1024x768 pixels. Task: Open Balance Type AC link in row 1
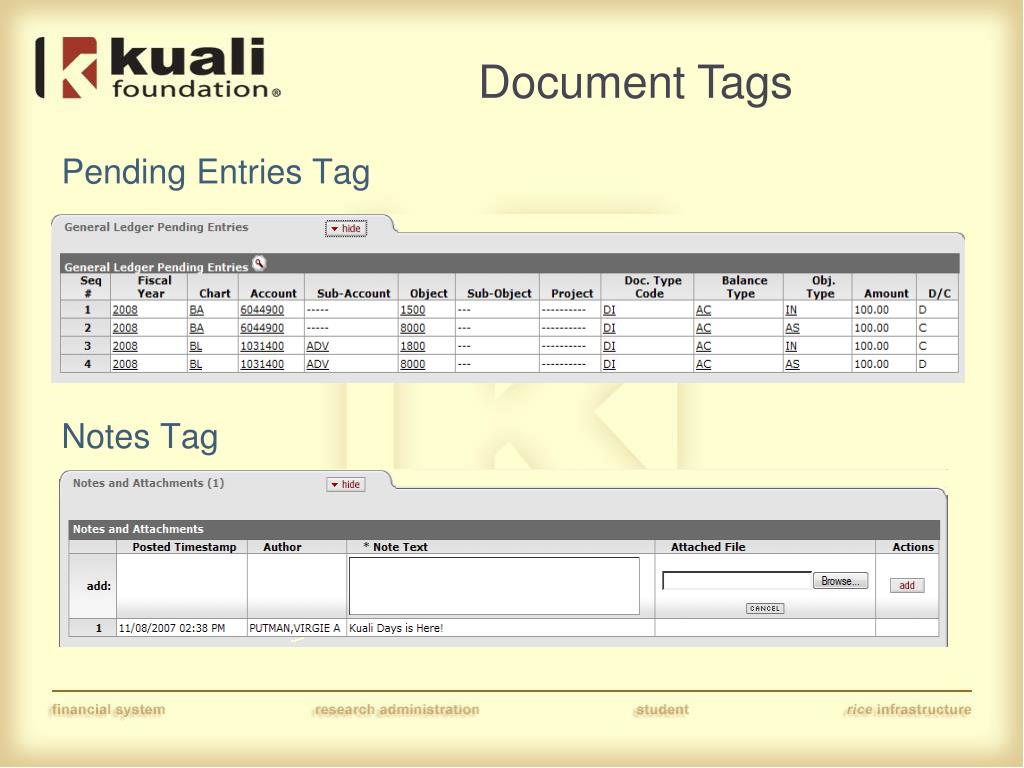click(x=703, y=310)
